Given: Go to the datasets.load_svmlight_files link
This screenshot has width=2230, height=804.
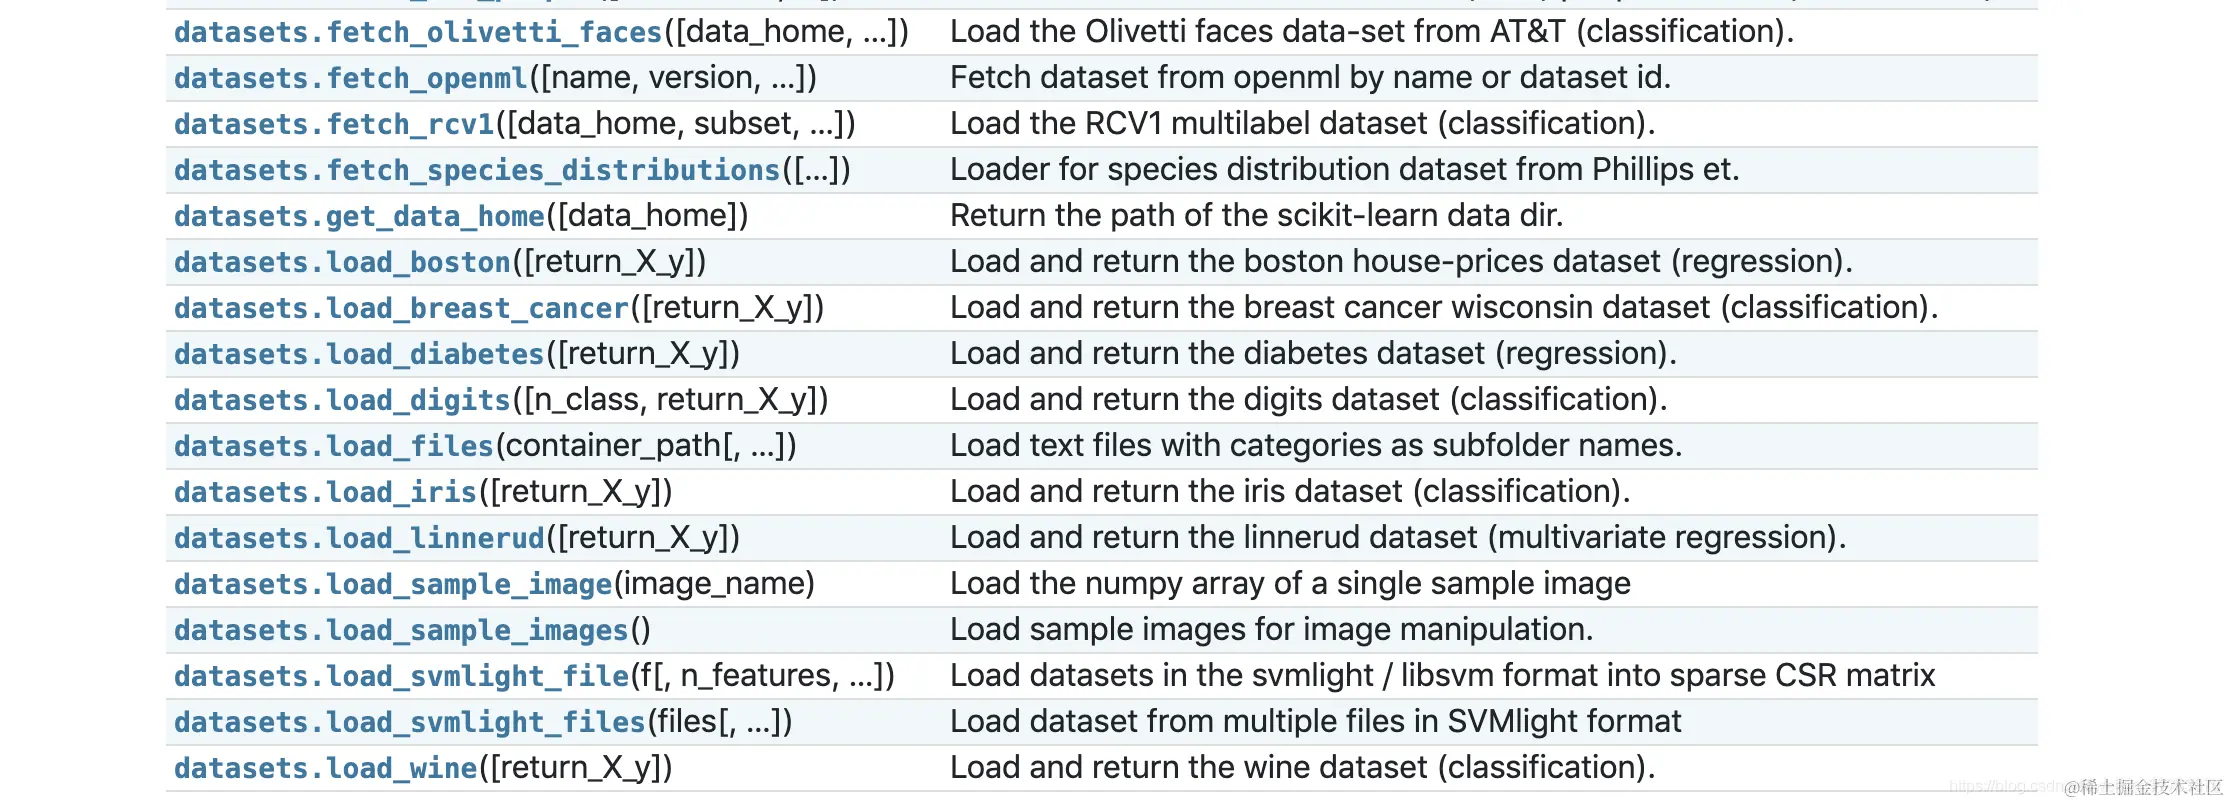Looking at the screenshot, I should [410, 723].
